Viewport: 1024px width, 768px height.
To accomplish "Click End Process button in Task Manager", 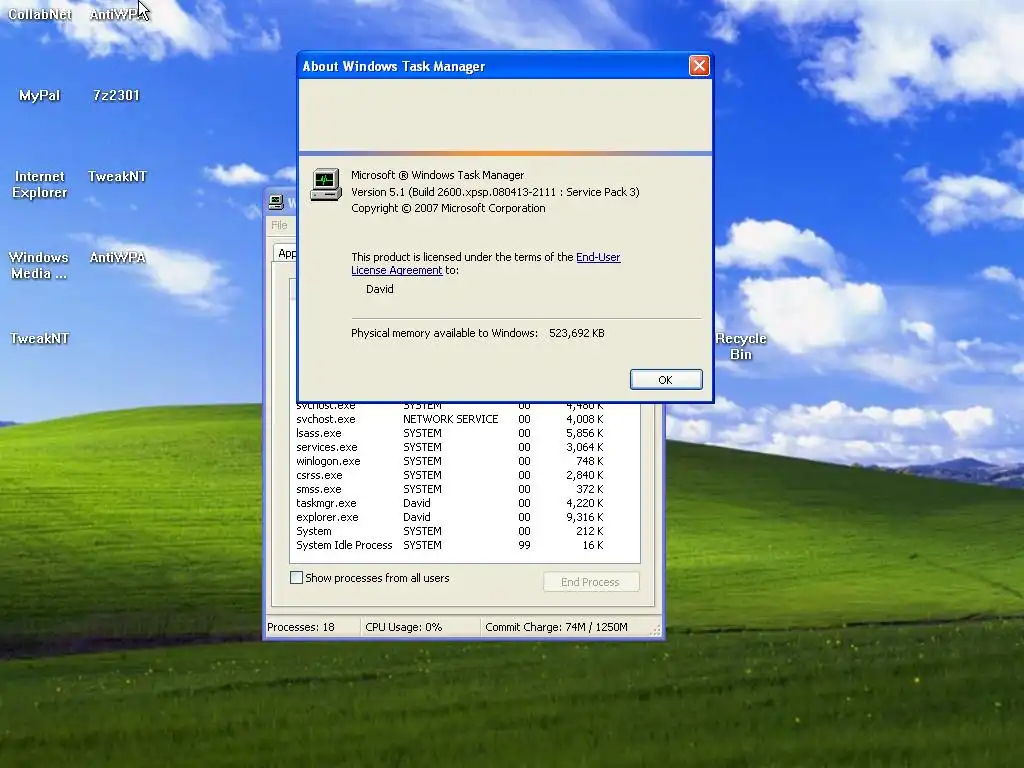I will 591,582.
